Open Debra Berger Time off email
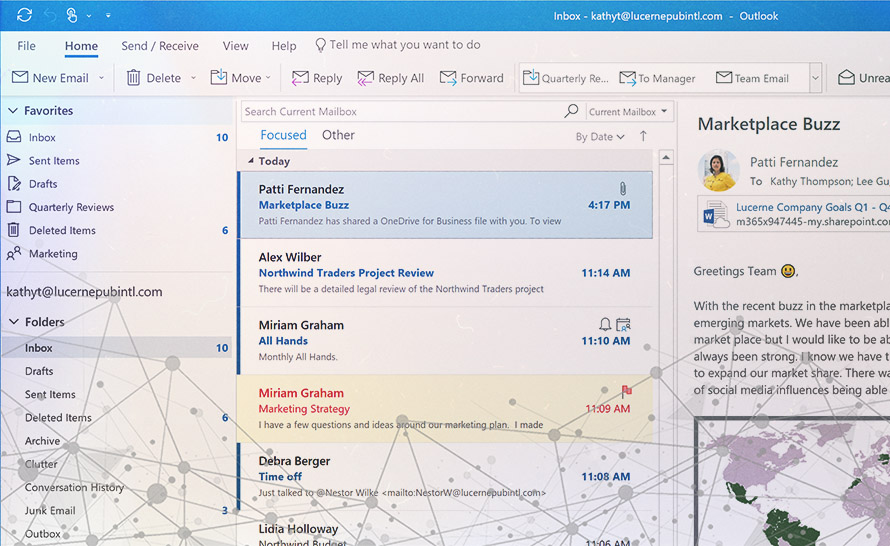This screenshot has width=890, height=546. click(x=445, y=477)
